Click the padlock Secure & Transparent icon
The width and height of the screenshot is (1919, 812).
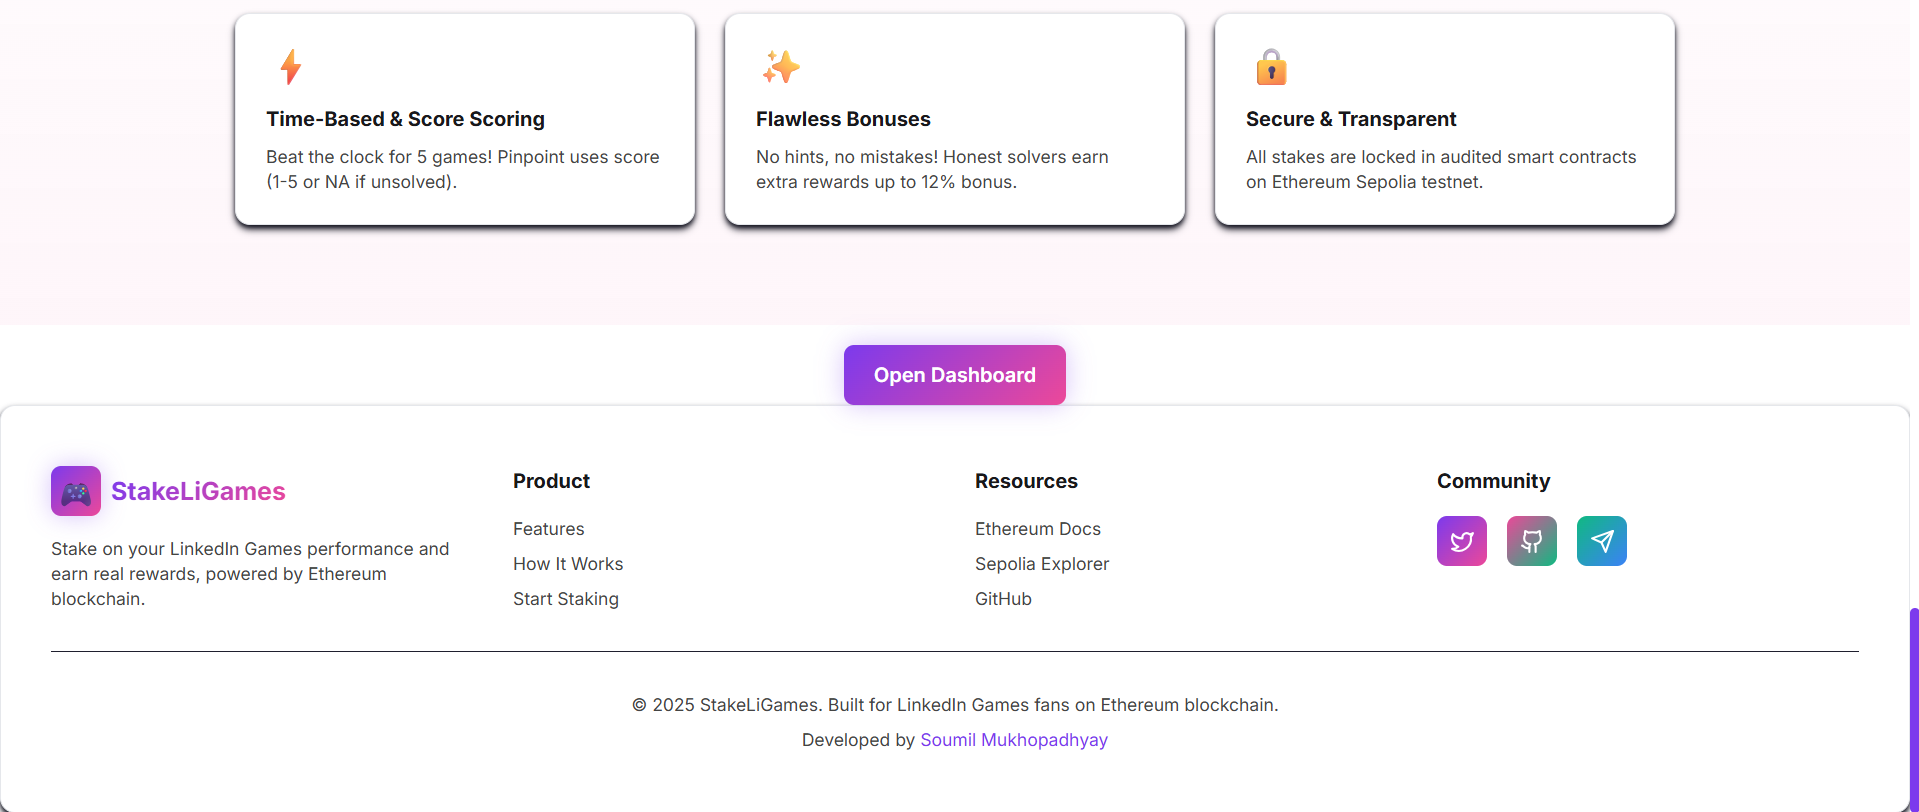pyautogui.click(x=1271, y=67)
